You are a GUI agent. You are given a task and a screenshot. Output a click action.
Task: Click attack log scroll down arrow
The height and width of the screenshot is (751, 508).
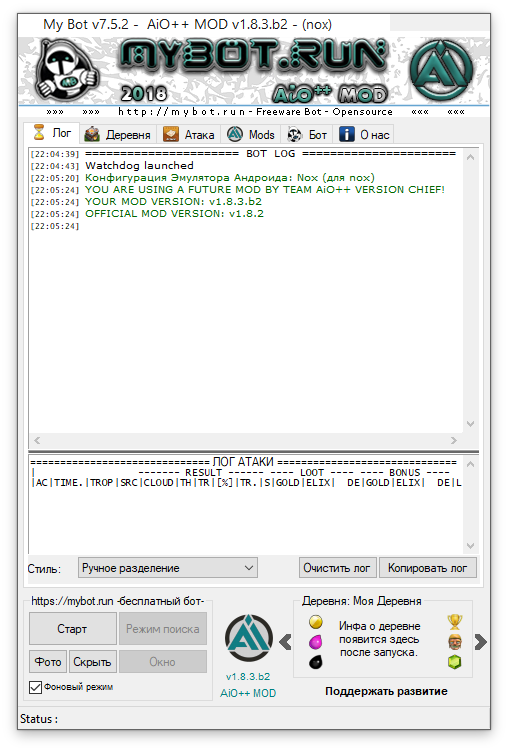470,546
